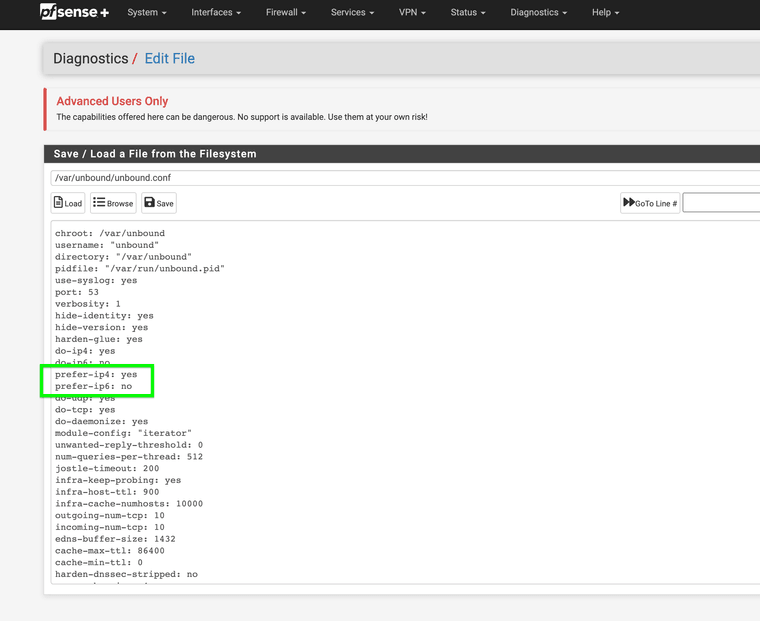Click the 'prefer-ip6: no' line
Viewport: 760px width, 621px height.
tap(94, 386)
